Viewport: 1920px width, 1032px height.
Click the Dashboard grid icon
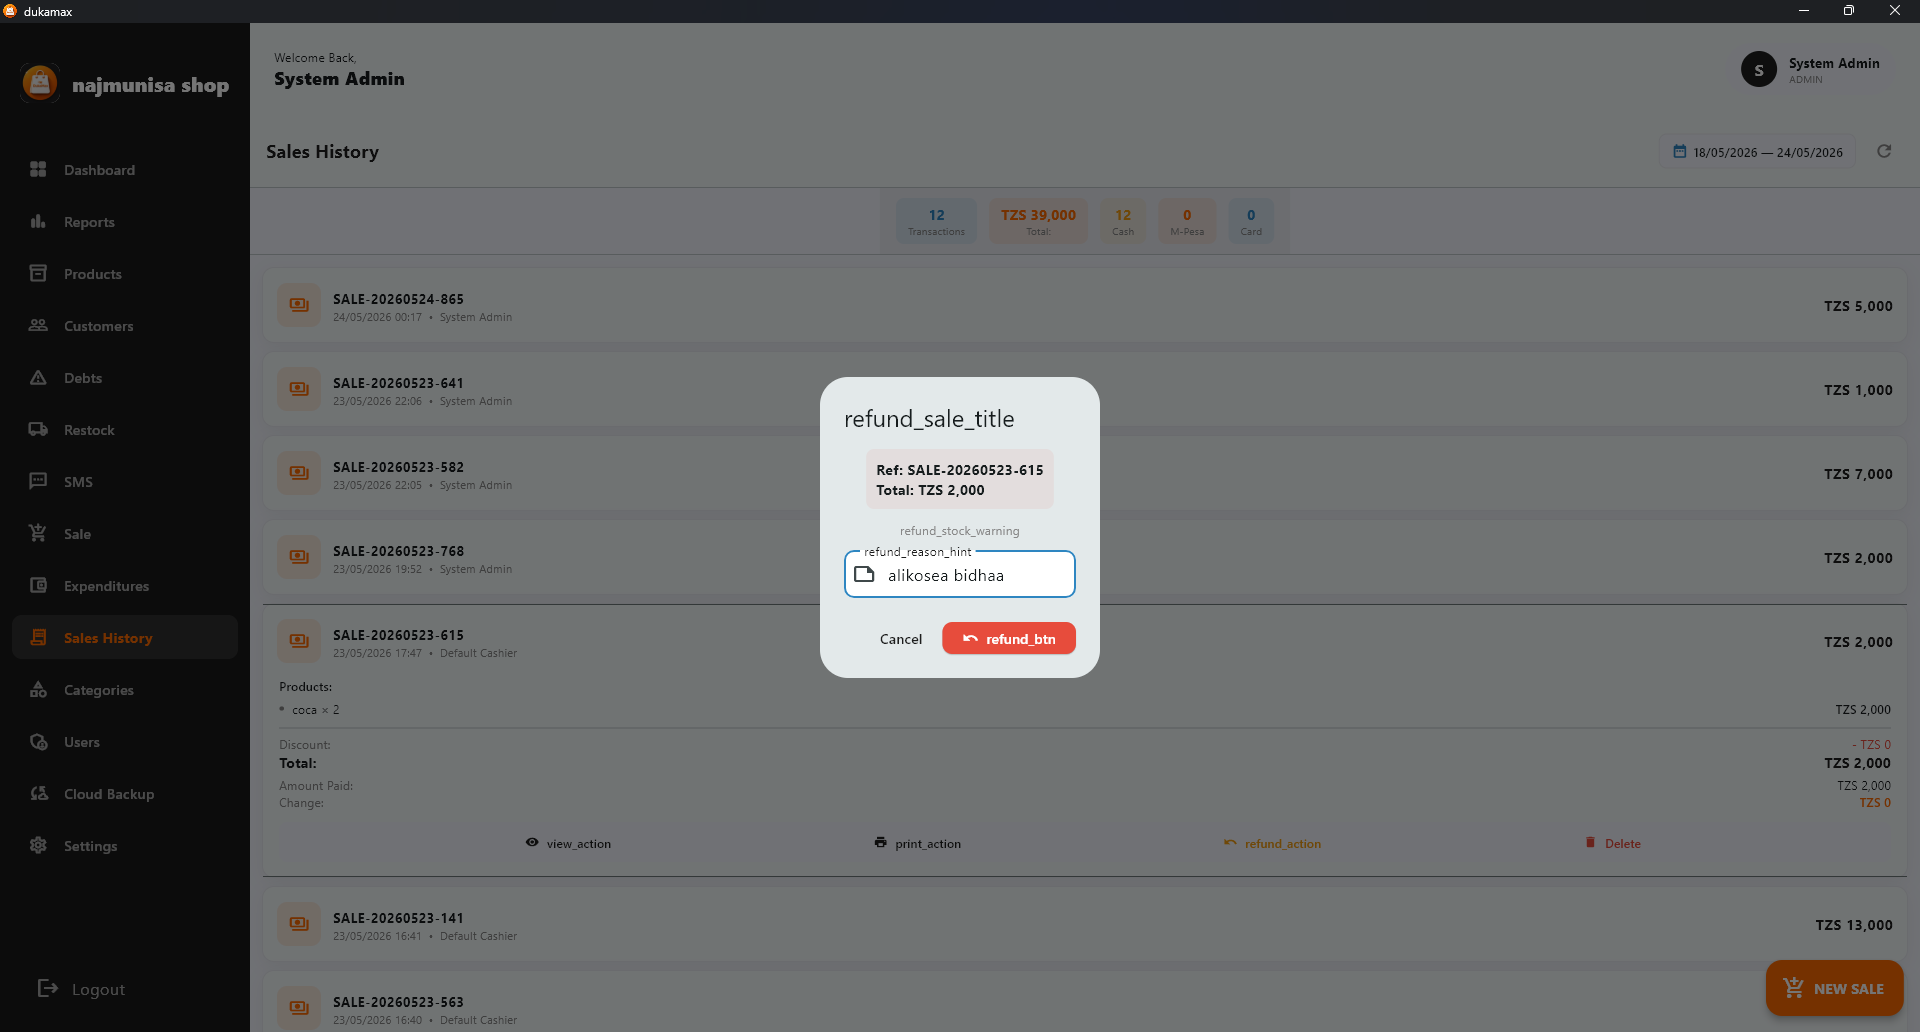pyautogui.click(x=38, y=169)
